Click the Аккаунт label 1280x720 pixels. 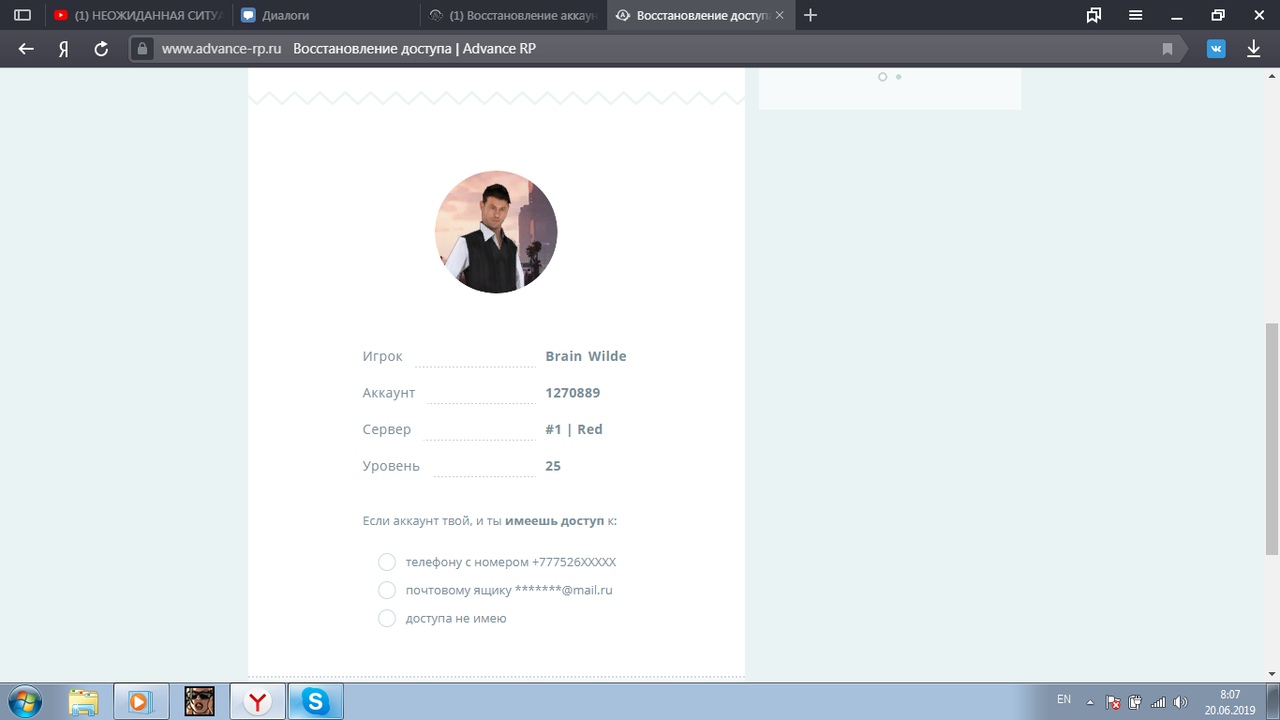[x=389, y=393]
